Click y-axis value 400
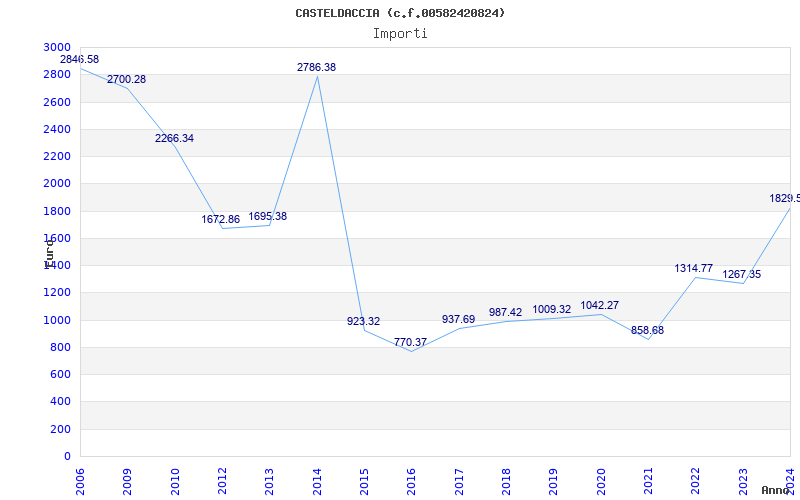 click(x=60, y=402)
